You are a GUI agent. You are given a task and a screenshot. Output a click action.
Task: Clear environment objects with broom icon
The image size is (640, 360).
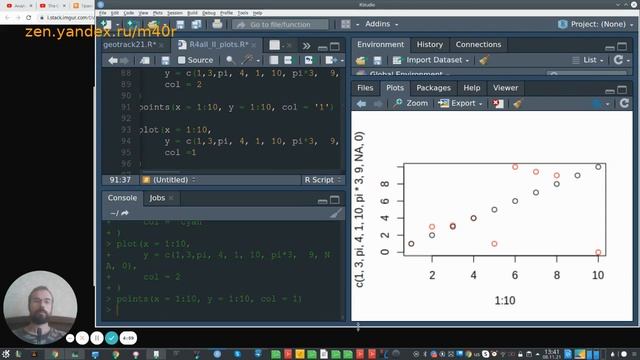click(x=484, y=60)
